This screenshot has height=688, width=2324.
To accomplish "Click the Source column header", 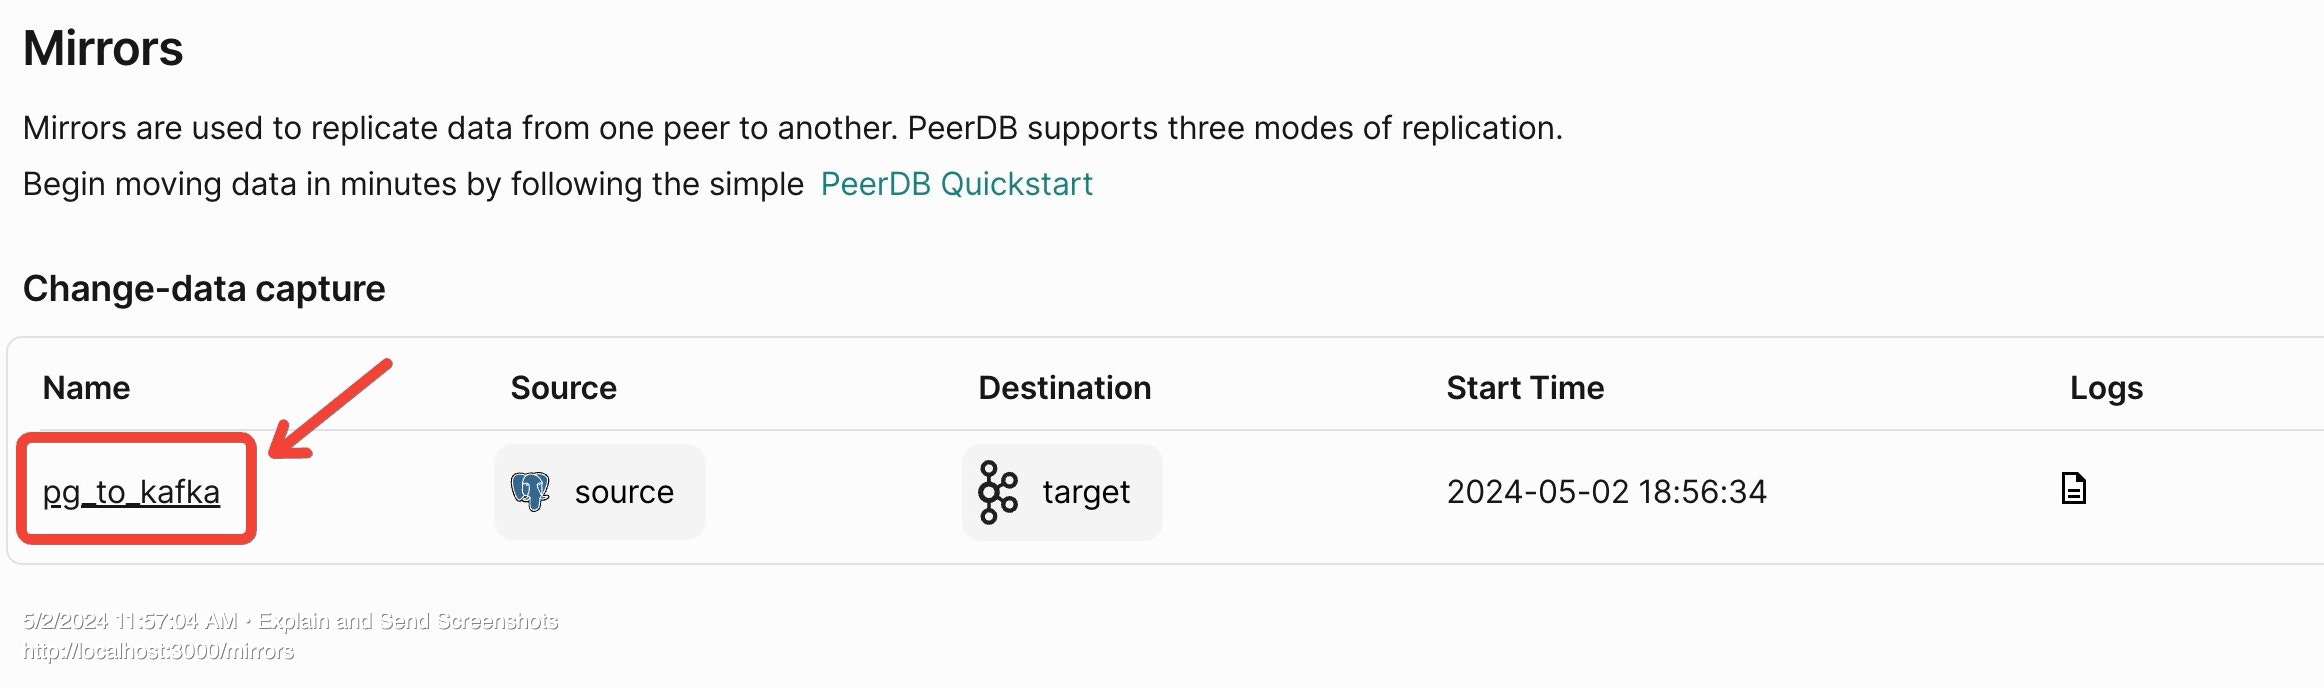I will point(563,388).
